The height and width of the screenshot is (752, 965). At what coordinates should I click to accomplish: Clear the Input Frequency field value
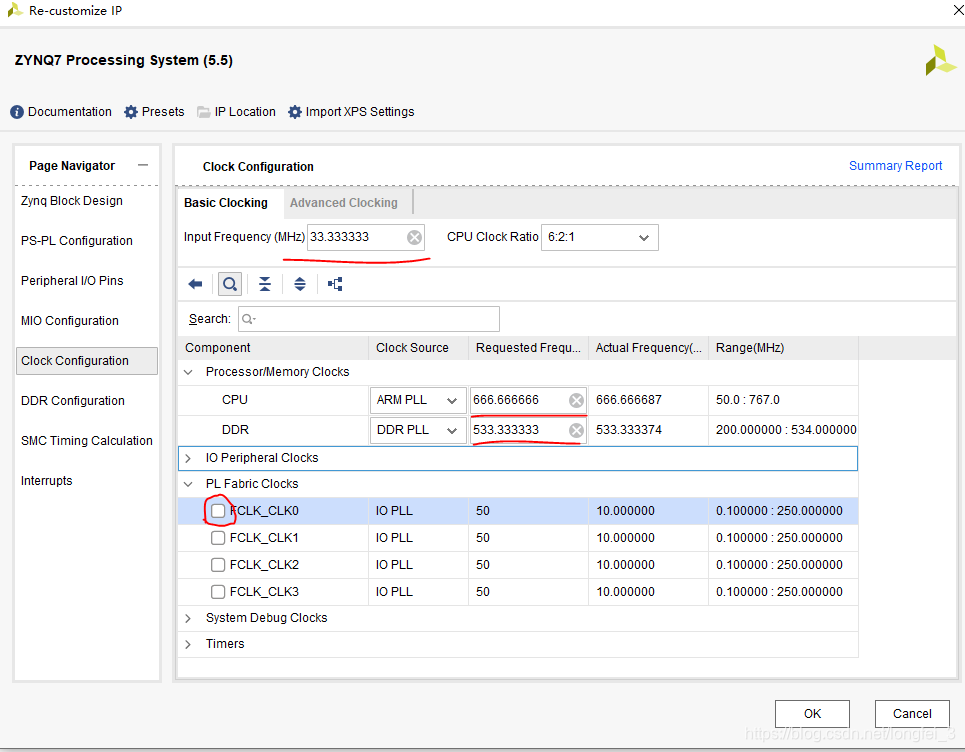click(x=415, y=238)
